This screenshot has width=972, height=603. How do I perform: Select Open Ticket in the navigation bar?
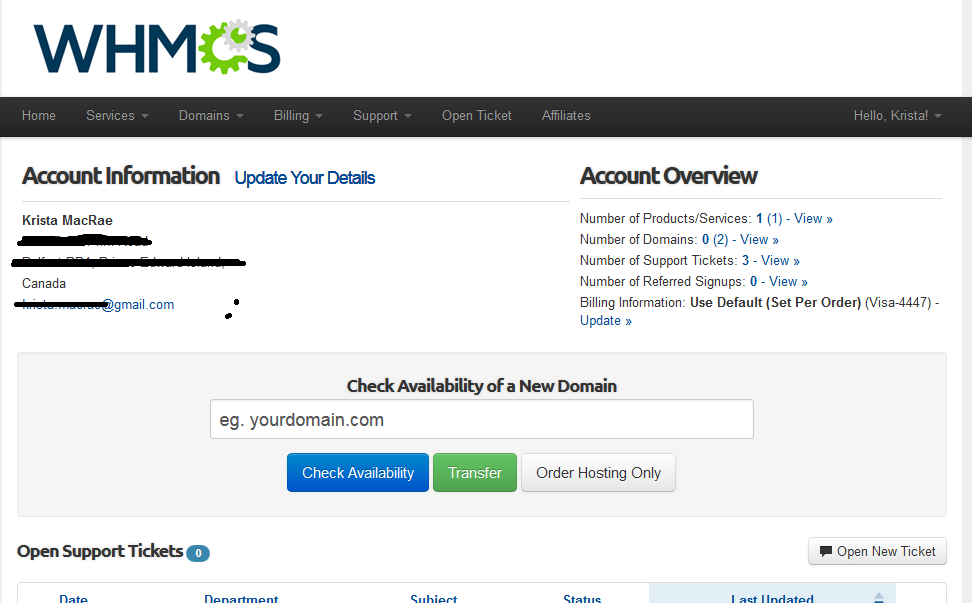click(477, 116)
